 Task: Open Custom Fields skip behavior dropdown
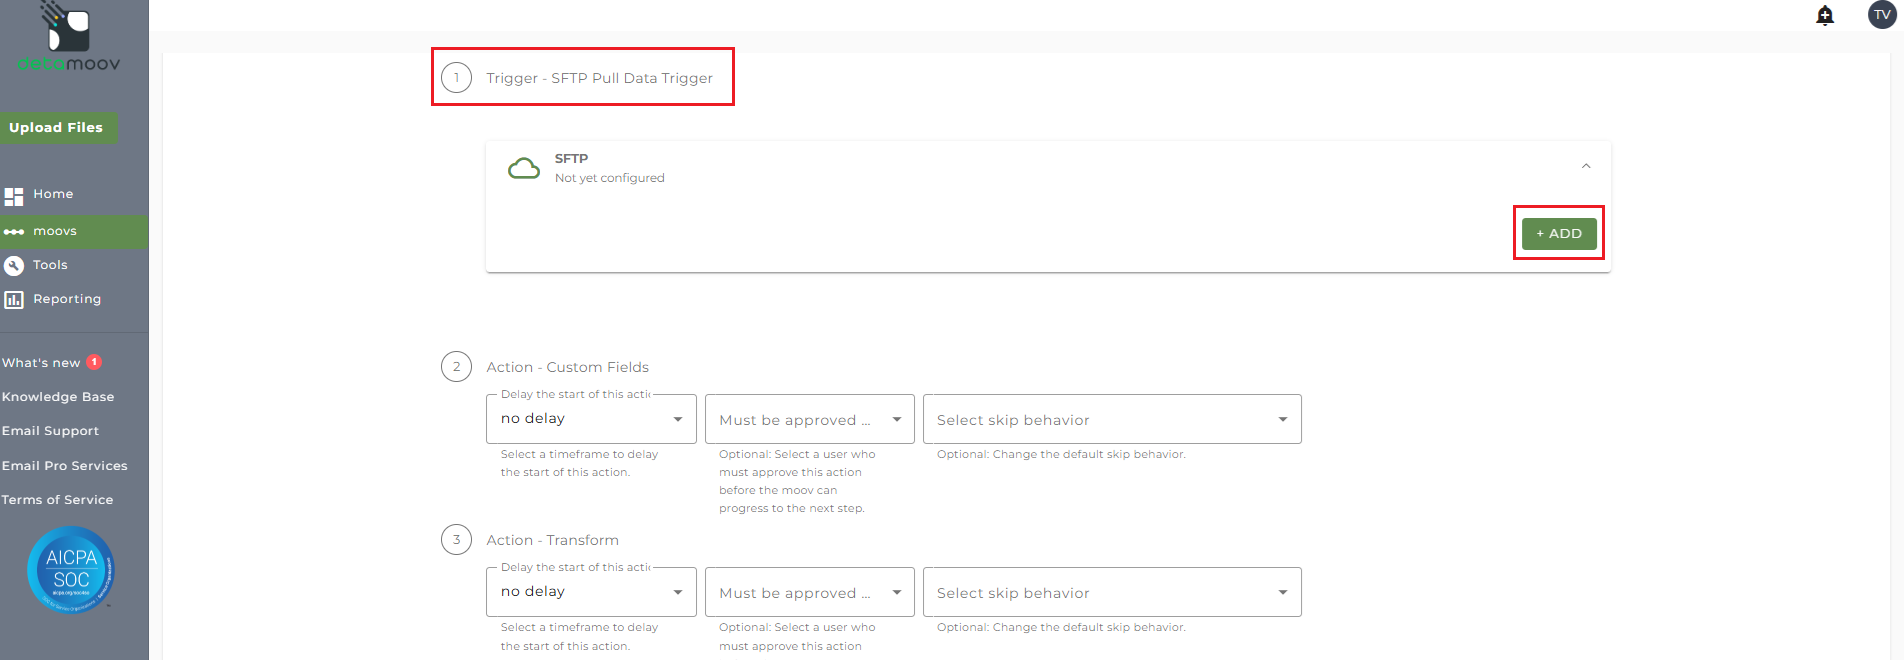(1111, 420)
